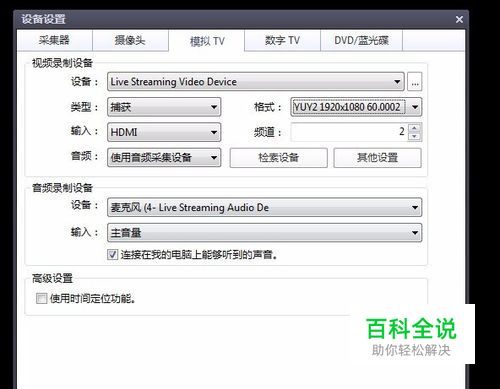Expand the audio 输入 dropdown showing 主音量
The height and width of the screenshot is (389, 500).
coord(264,233)
